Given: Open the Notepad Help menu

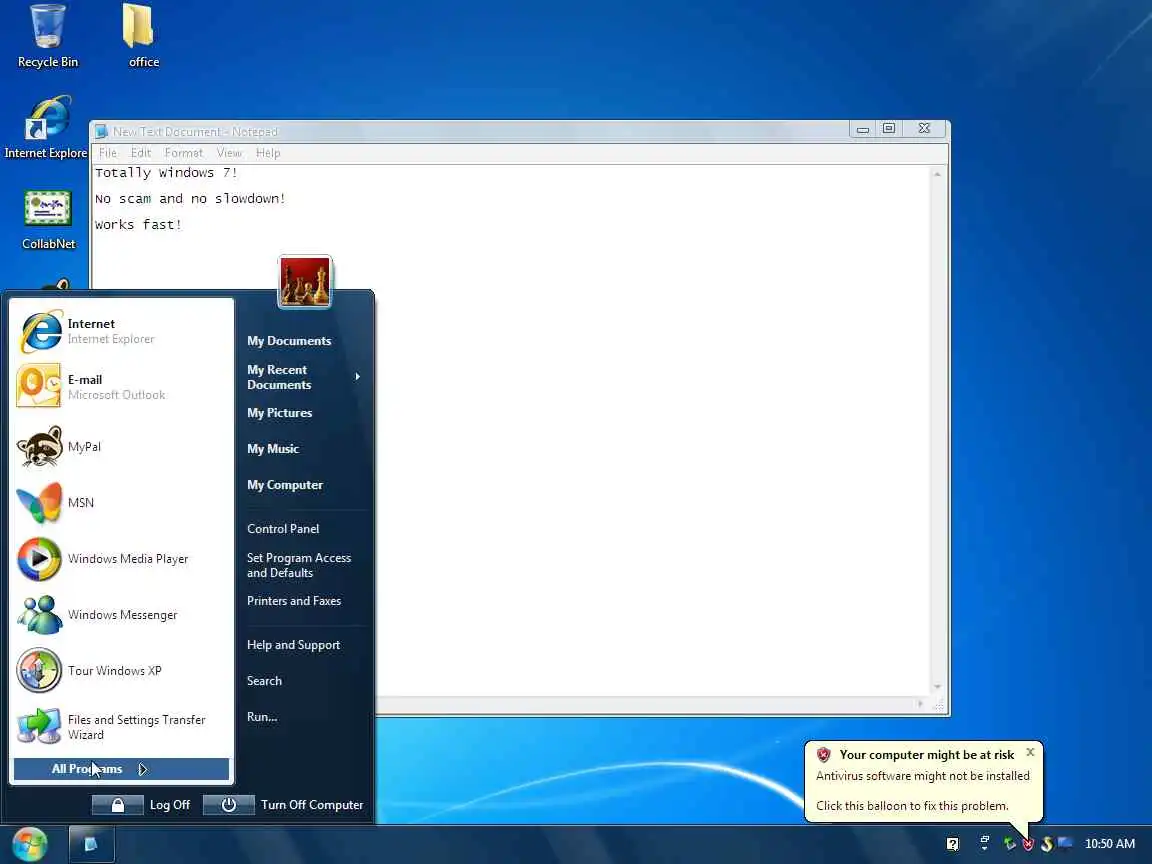Looking at the screenshot, I should click(x=268, y=153).
